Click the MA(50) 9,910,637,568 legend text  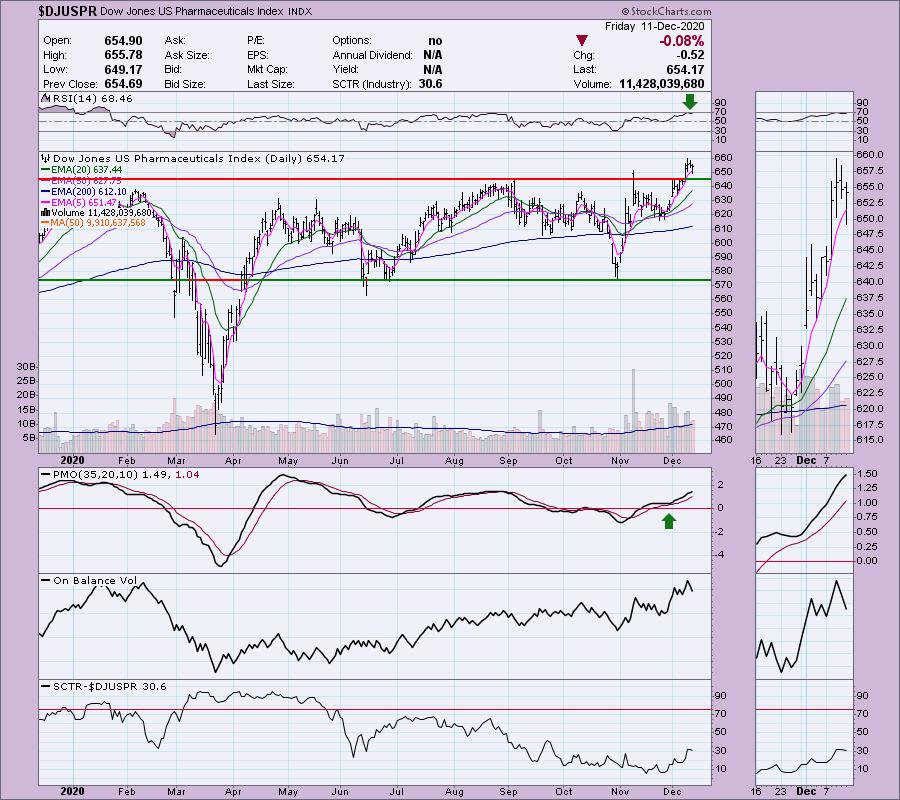click(x=98, y=223)
